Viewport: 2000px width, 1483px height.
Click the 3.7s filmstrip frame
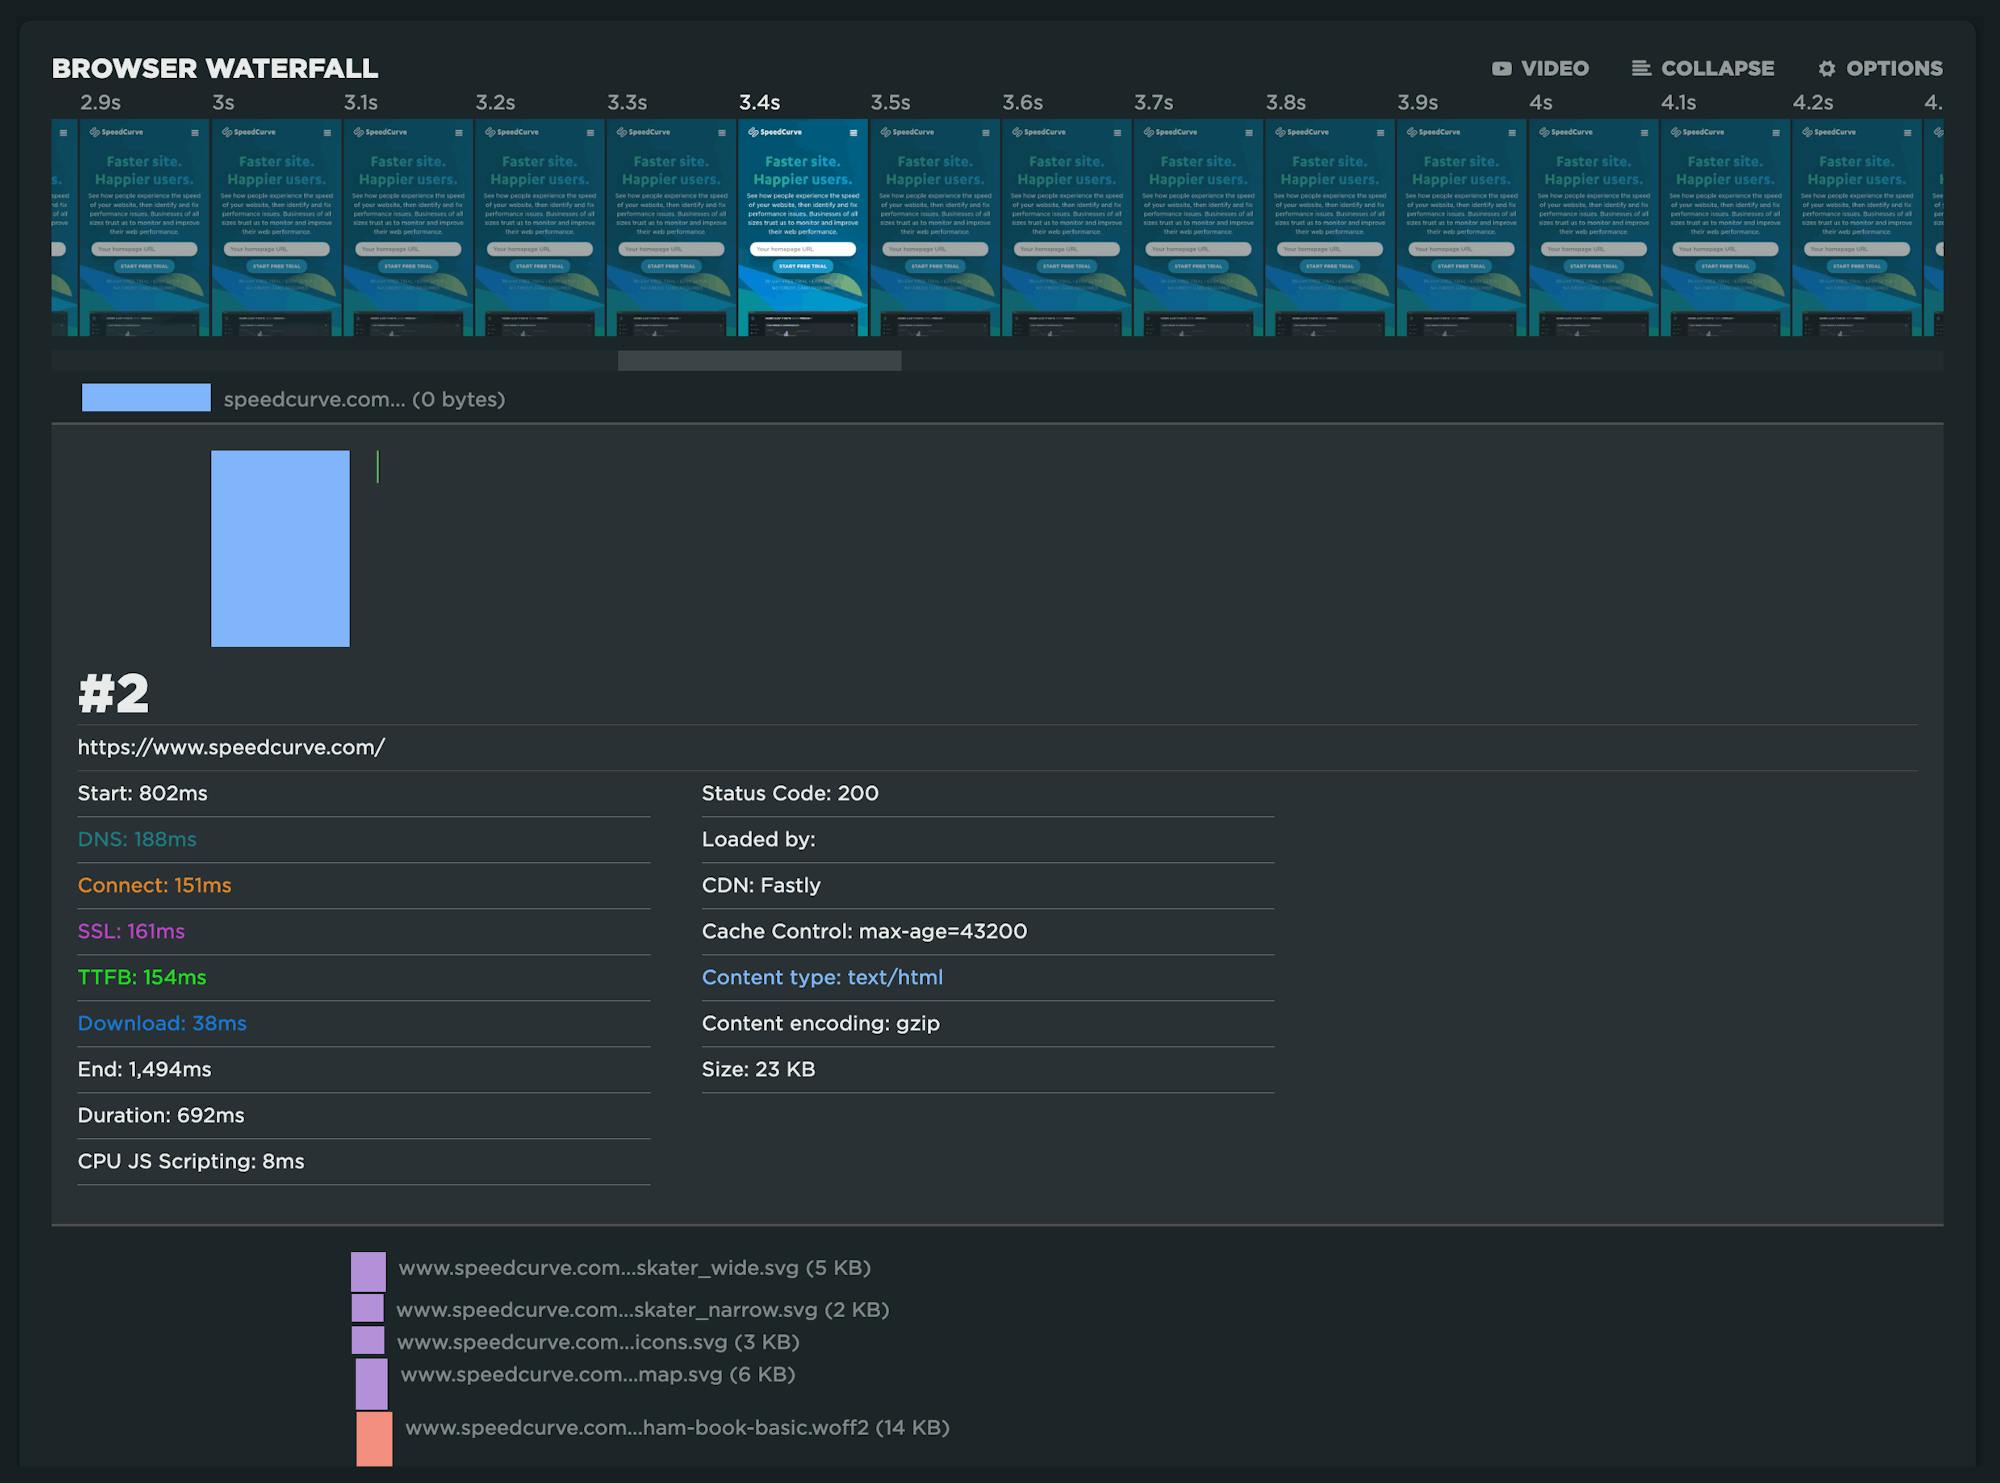1198,228
